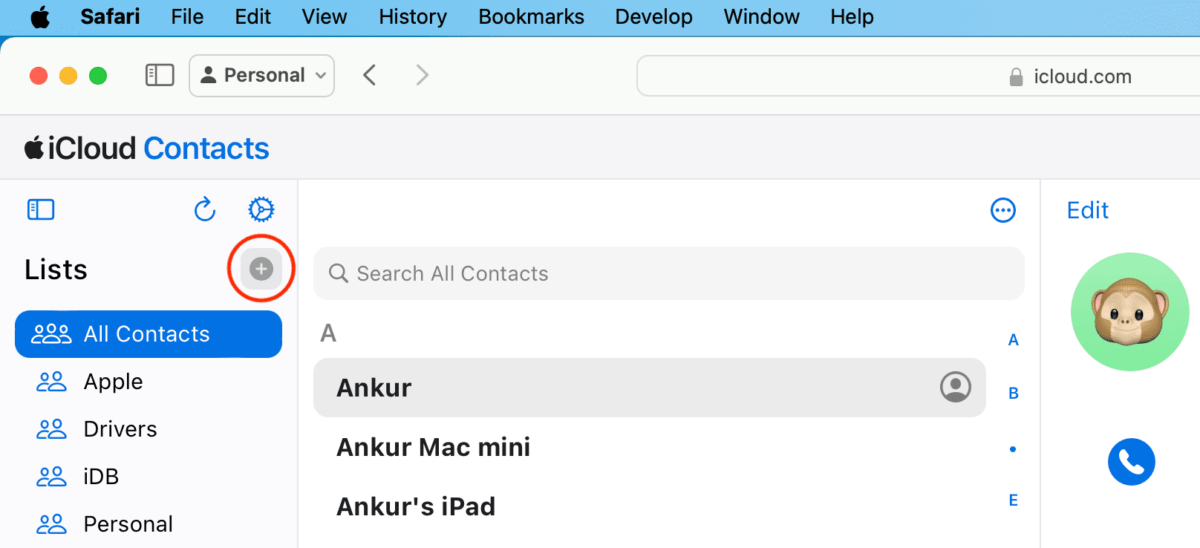
Task: Select the Ankur contact
Action: click(649, 388)
